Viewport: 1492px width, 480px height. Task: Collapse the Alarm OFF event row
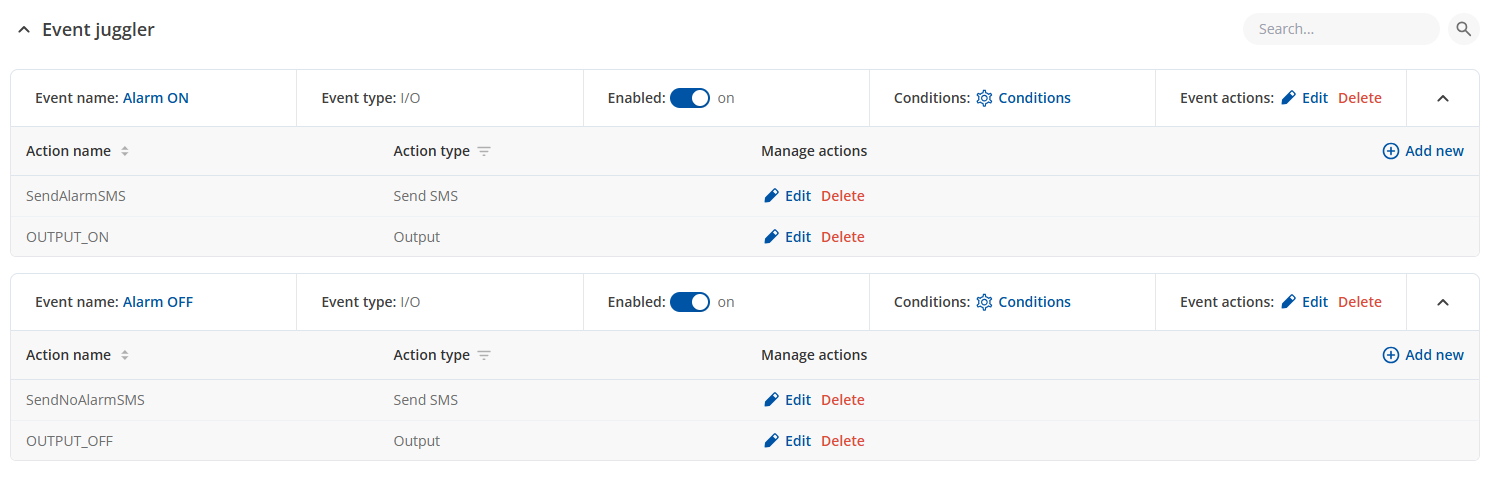pos(1442,302)
